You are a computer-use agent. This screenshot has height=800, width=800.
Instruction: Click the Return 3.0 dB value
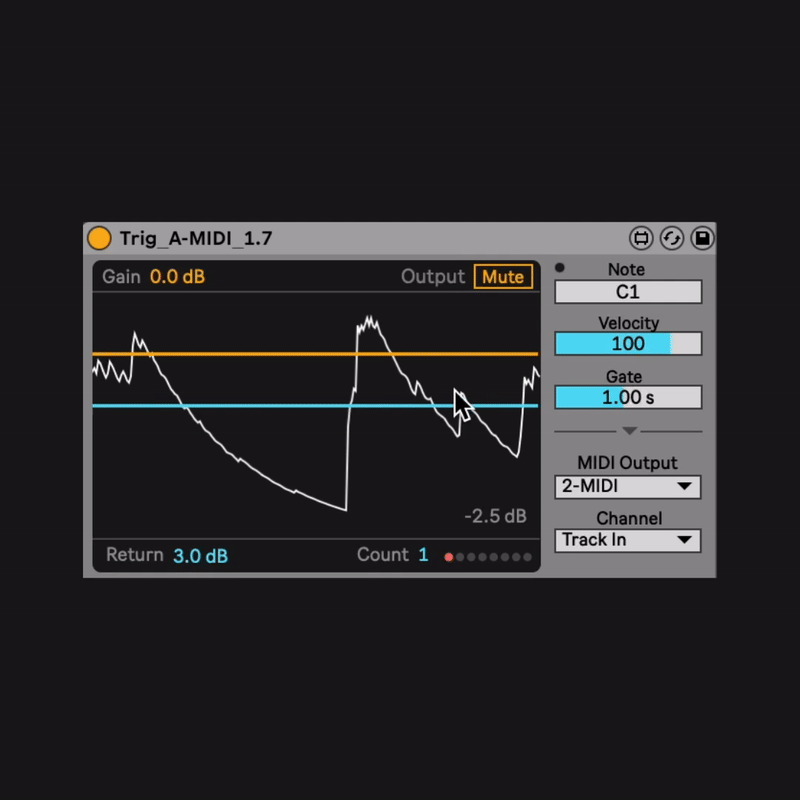click(200, 556)
